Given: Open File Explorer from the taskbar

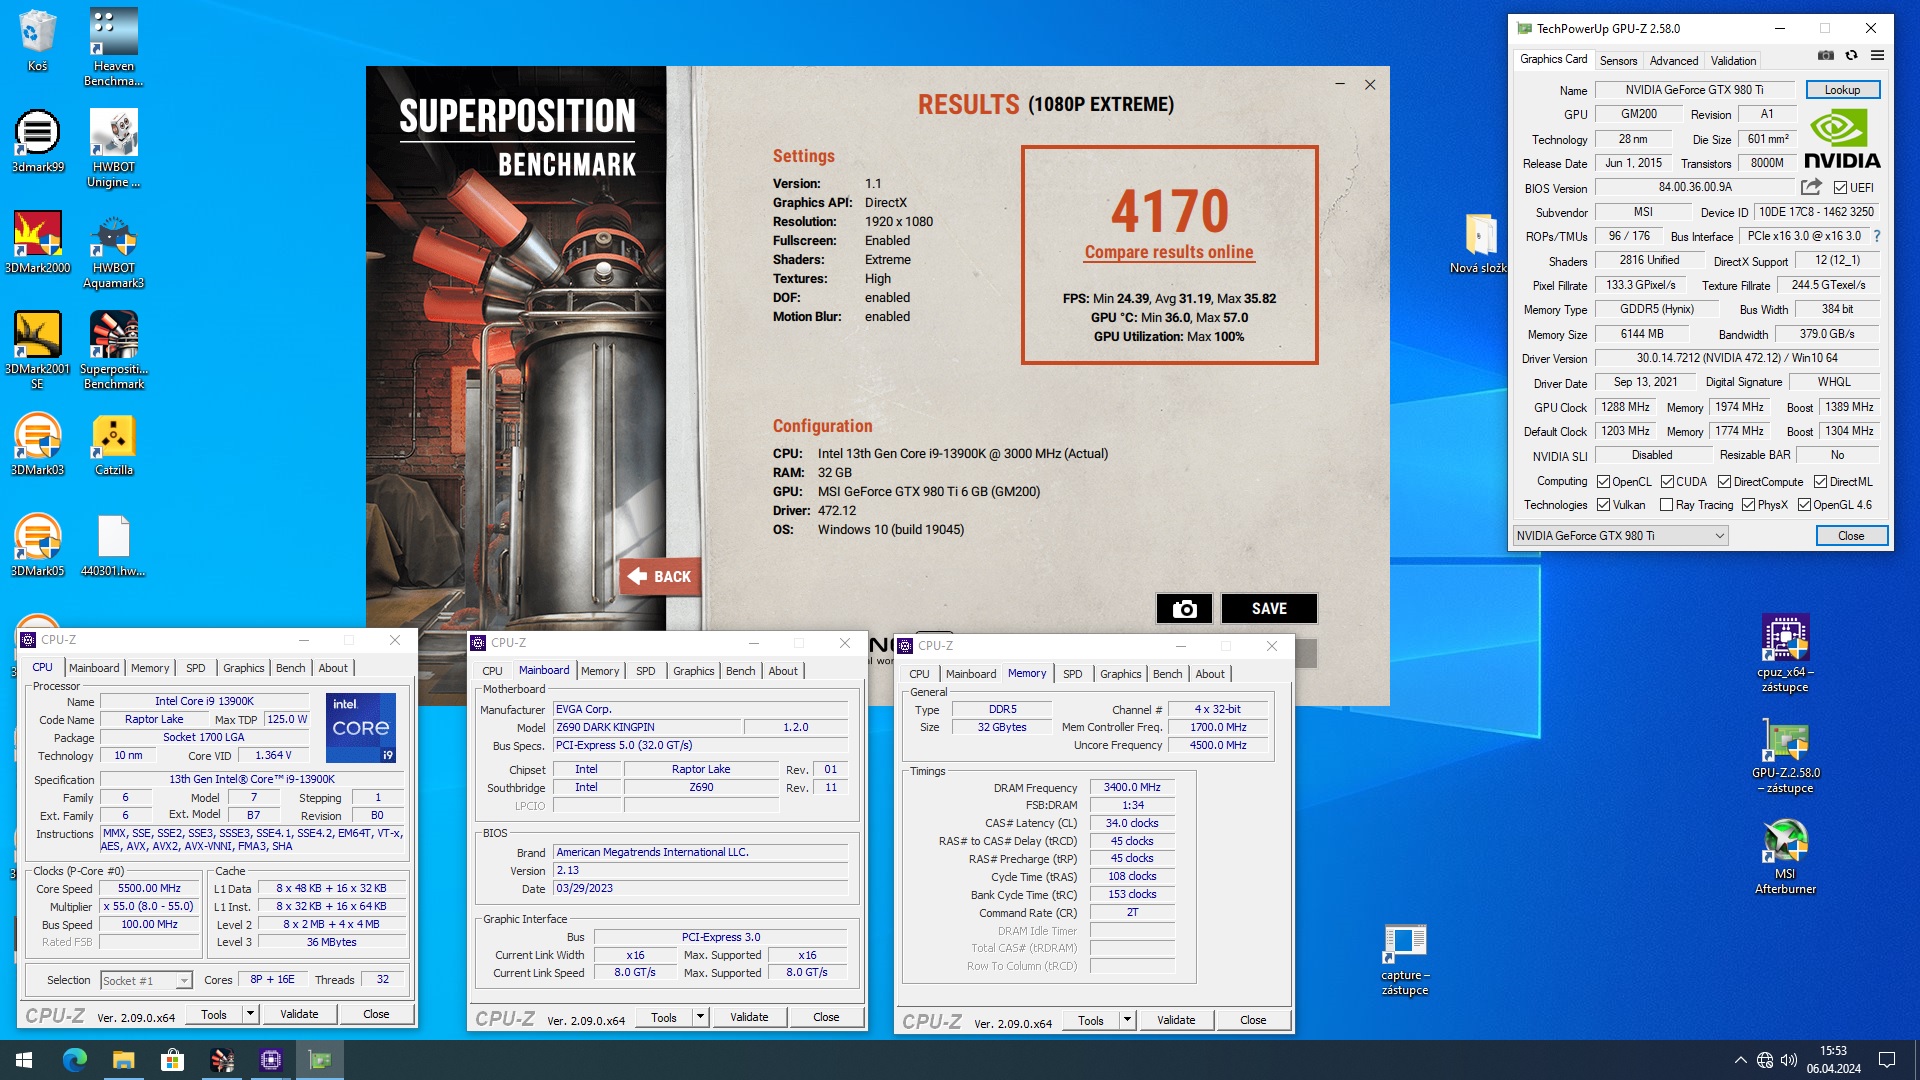Looking at the screenshot, I should coord(123,1059).
